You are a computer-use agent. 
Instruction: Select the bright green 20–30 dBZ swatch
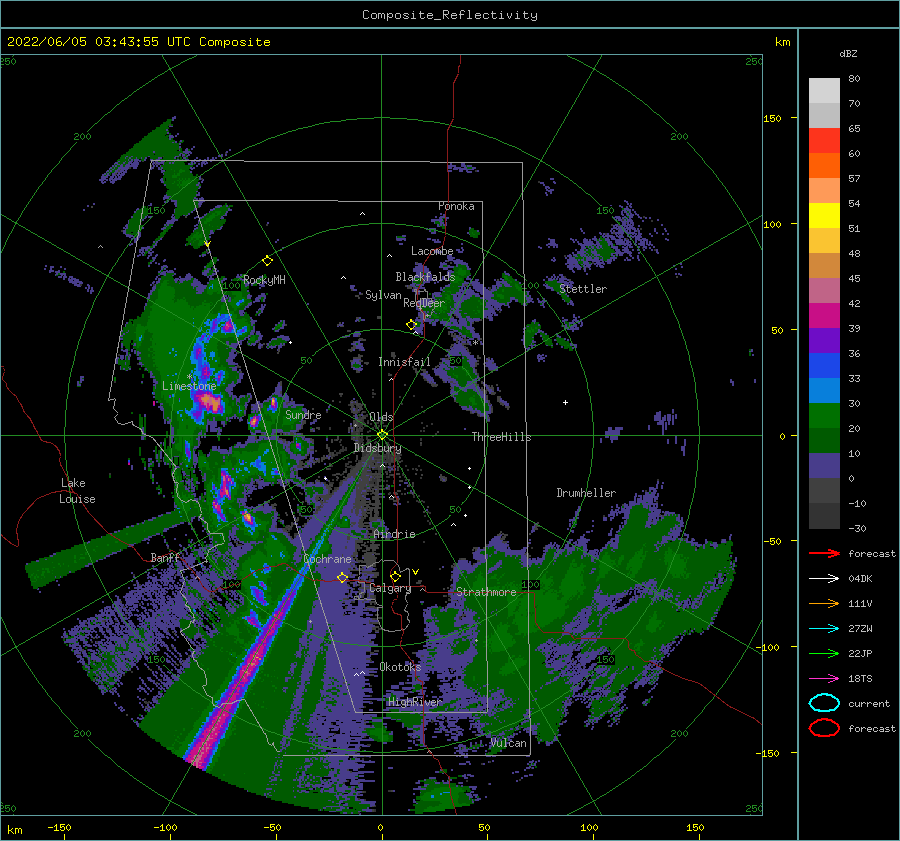coord(824,416)
